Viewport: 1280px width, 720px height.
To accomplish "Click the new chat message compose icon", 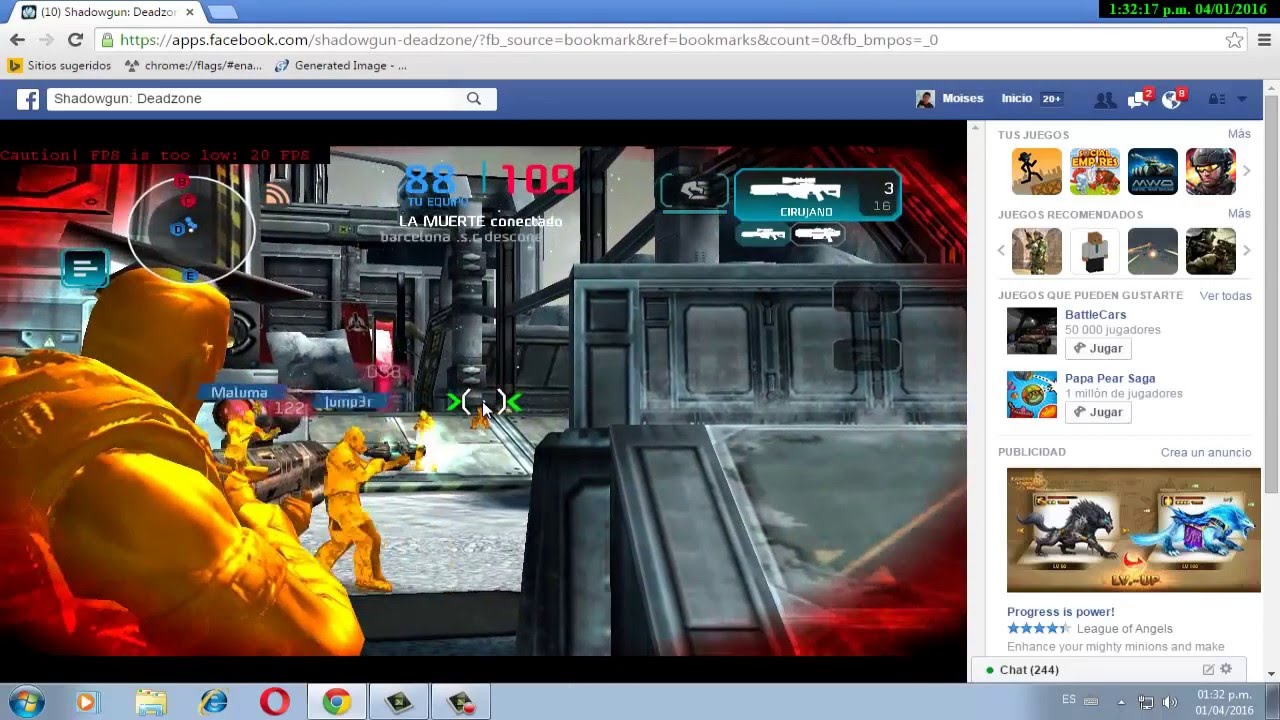I will (1208, 670).
